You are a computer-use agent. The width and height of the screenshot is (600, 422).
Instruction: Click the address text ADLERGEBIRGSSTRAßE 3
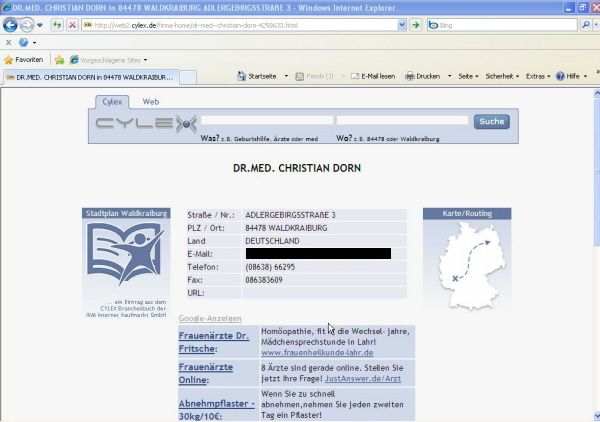pos(290,215)
